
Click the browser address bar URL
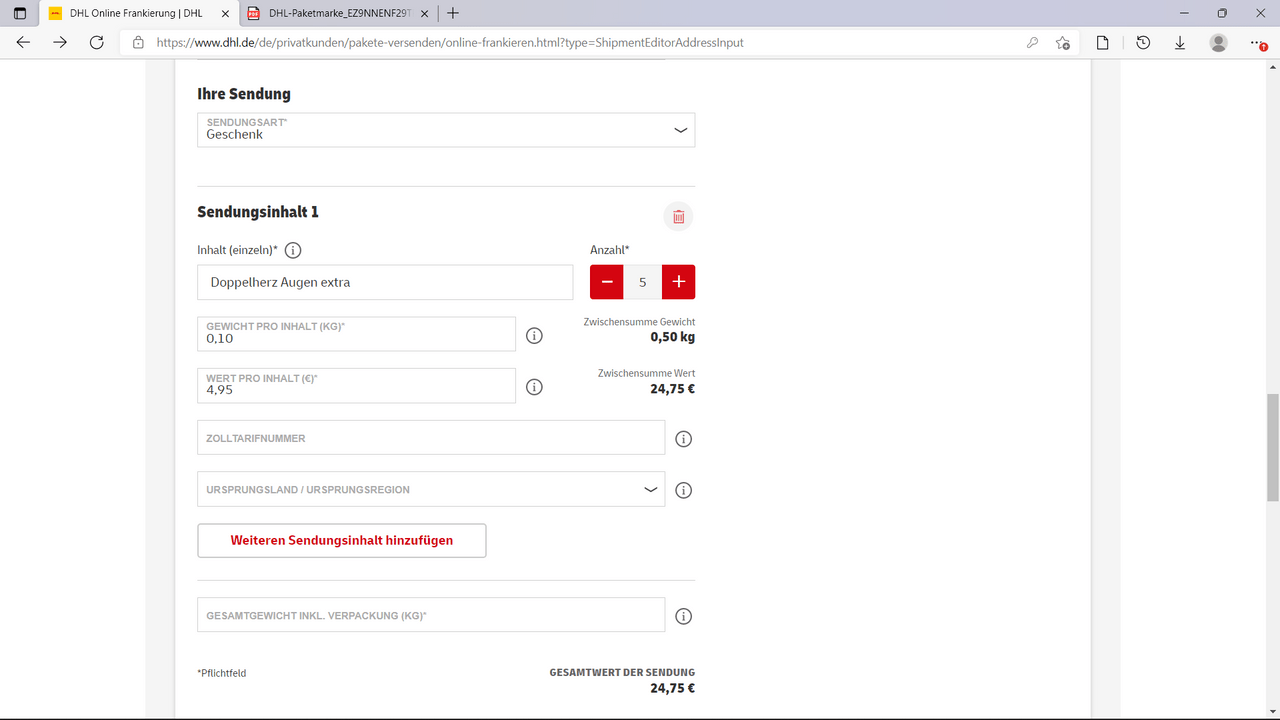(x=450, y=43)
